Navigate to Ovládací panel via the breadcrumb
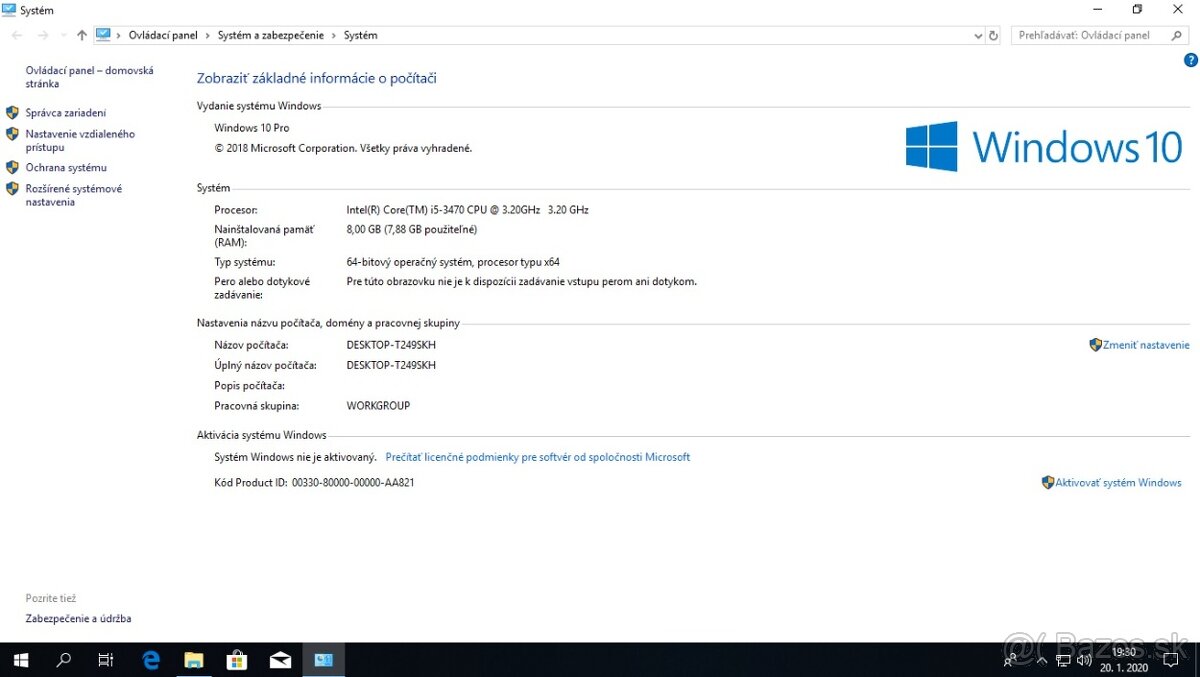This screenshot has height=677, width=1200. pos(163,35)
